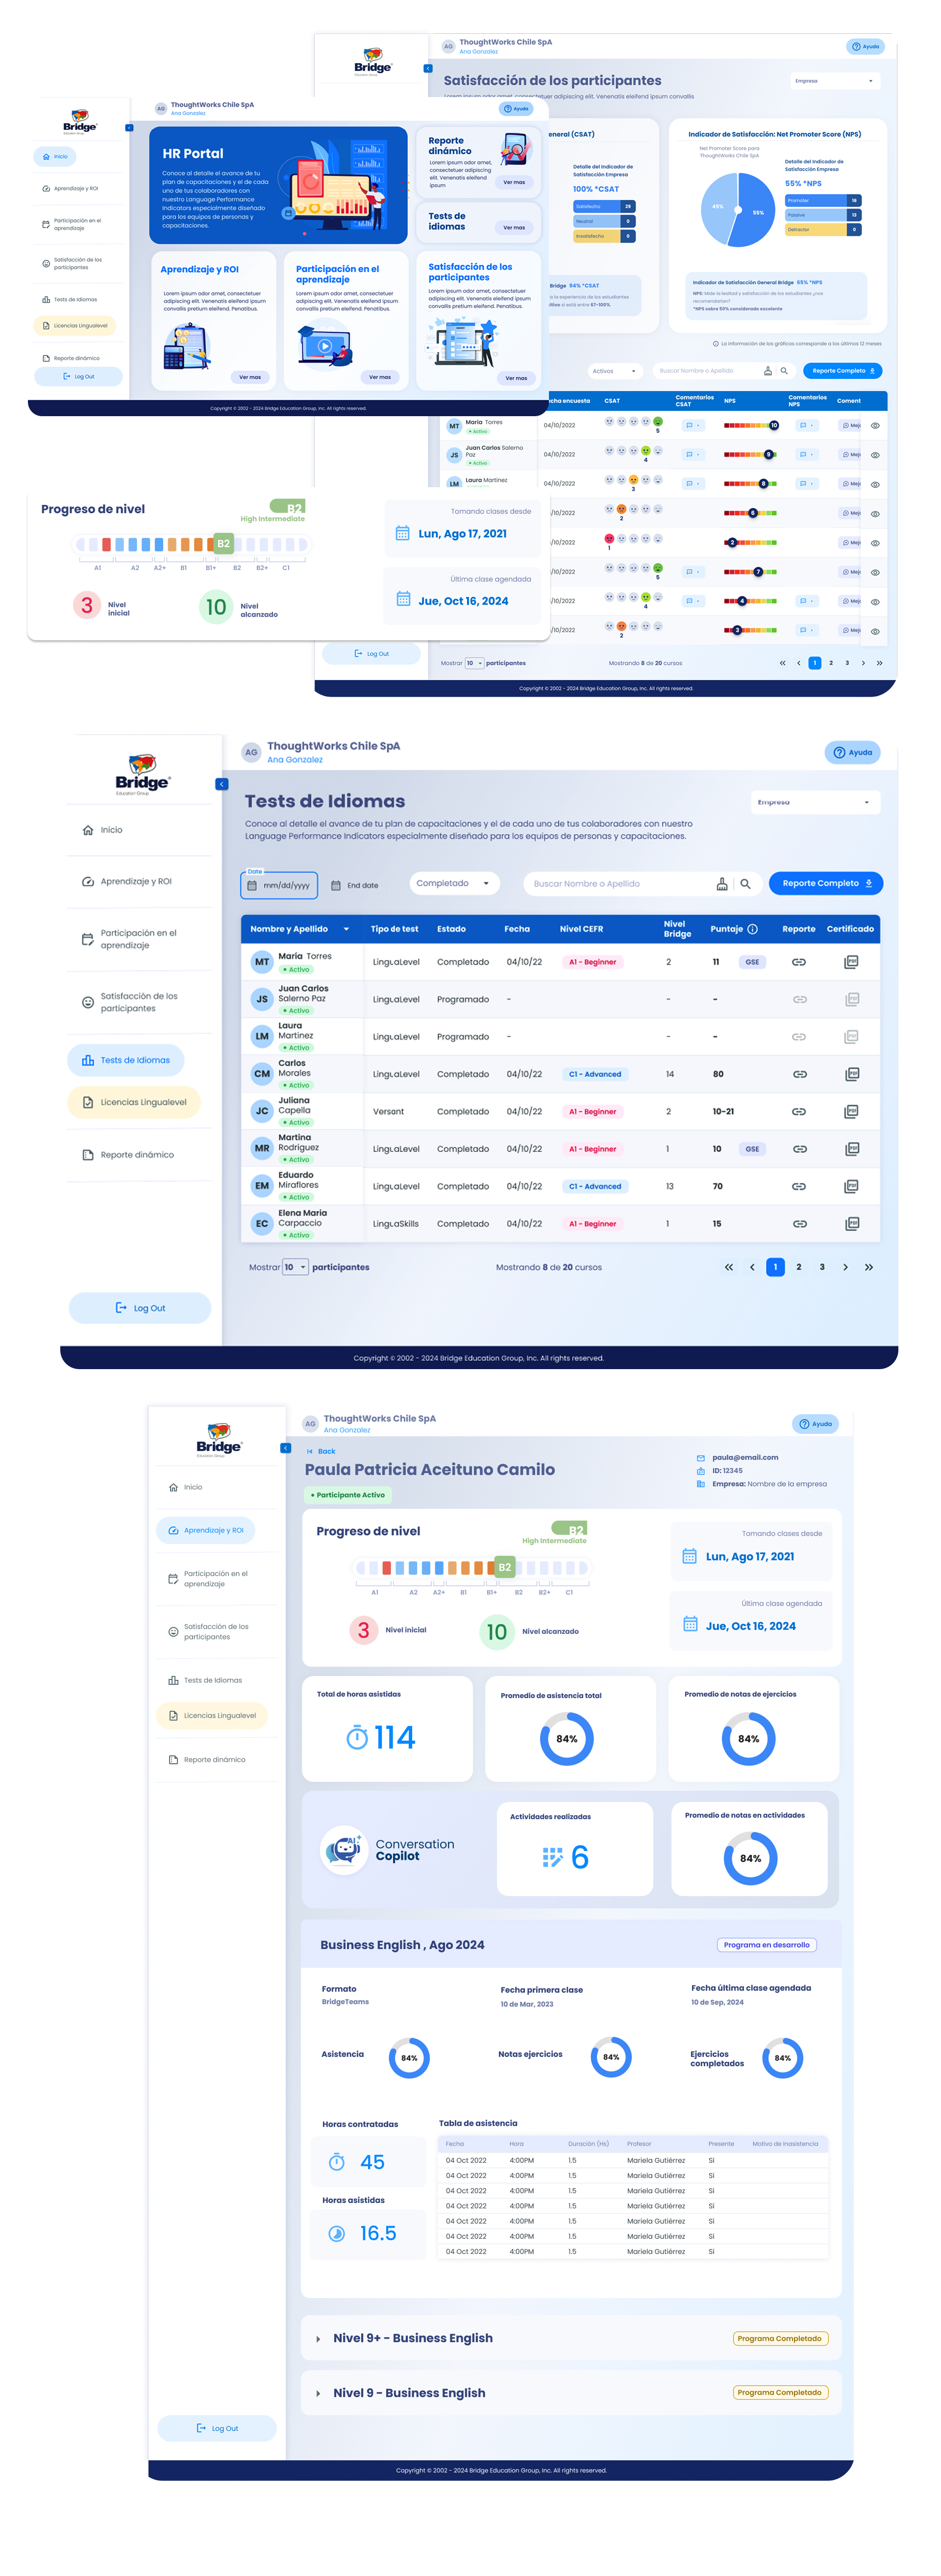Open Elena Maria Carpaccio PDF certificate icon

(851, 1223)
